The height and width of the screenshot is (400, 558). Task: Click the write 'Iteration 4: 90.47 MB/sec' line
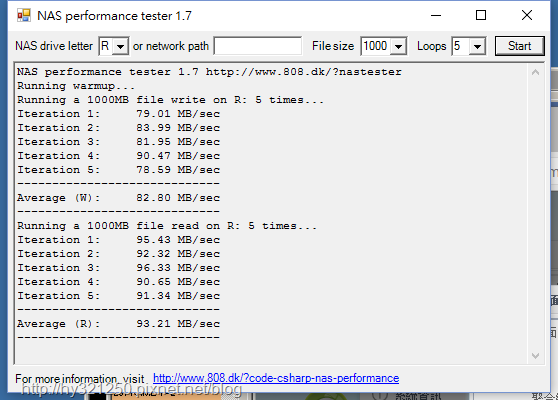click(x=119, y=156)
